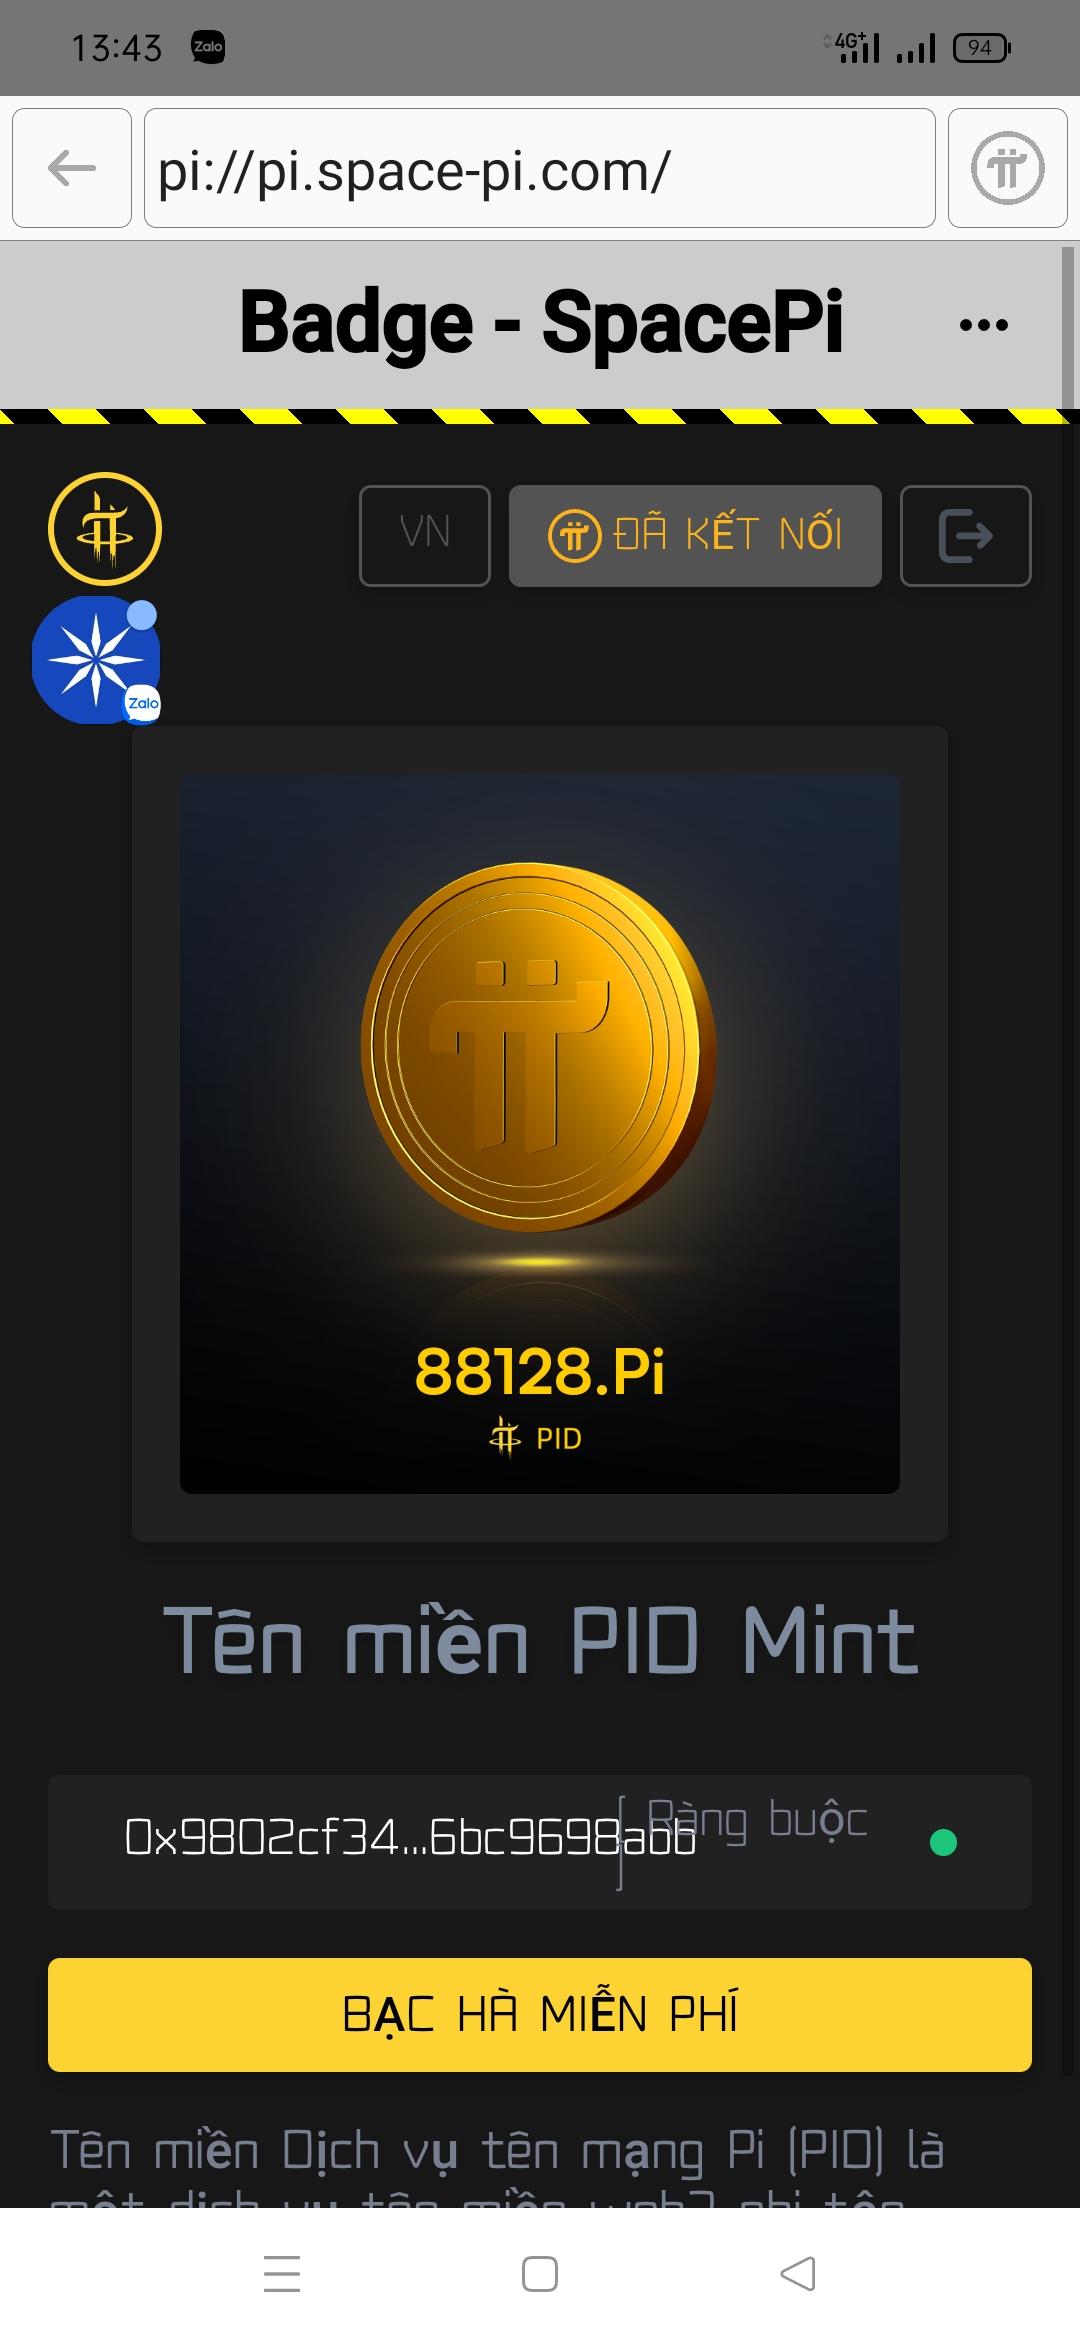Tap the Tên miền PID Mint heading
This screenshot has height=2340, width=1080.
click(x=540, y=1642)
